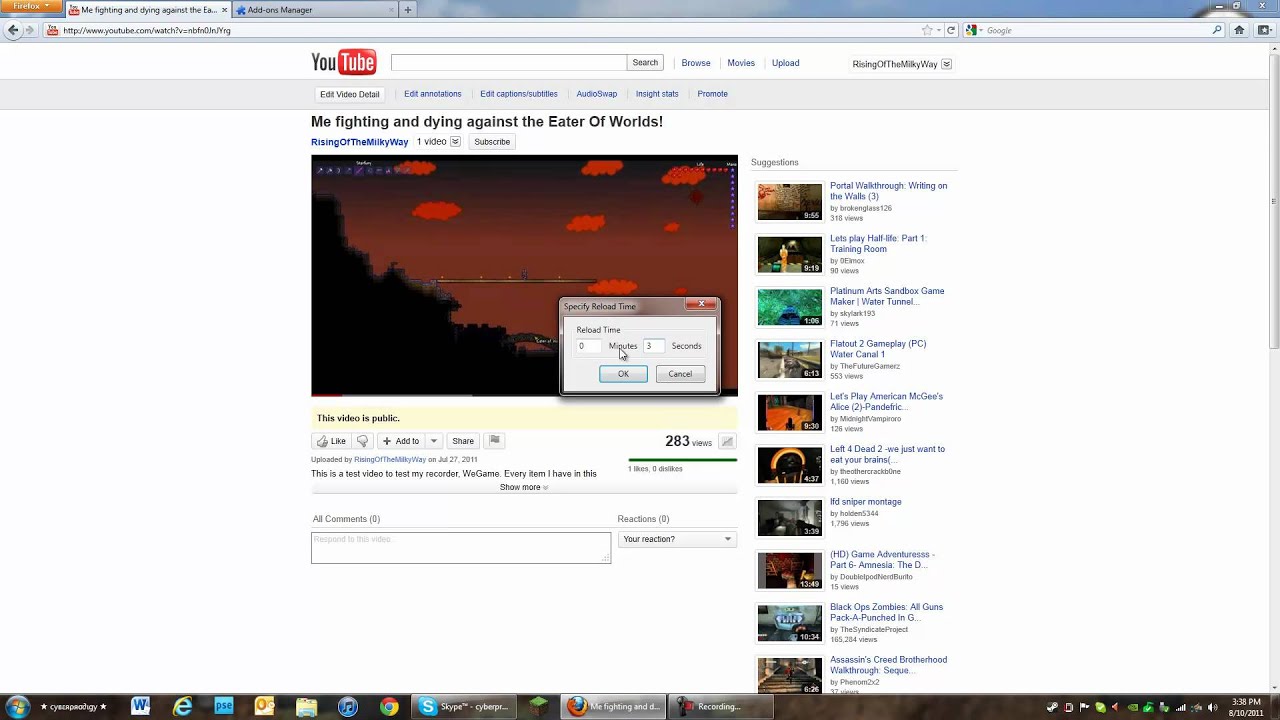Click the Like button
Screen dimensions: 1280x720
pos(331,441)
